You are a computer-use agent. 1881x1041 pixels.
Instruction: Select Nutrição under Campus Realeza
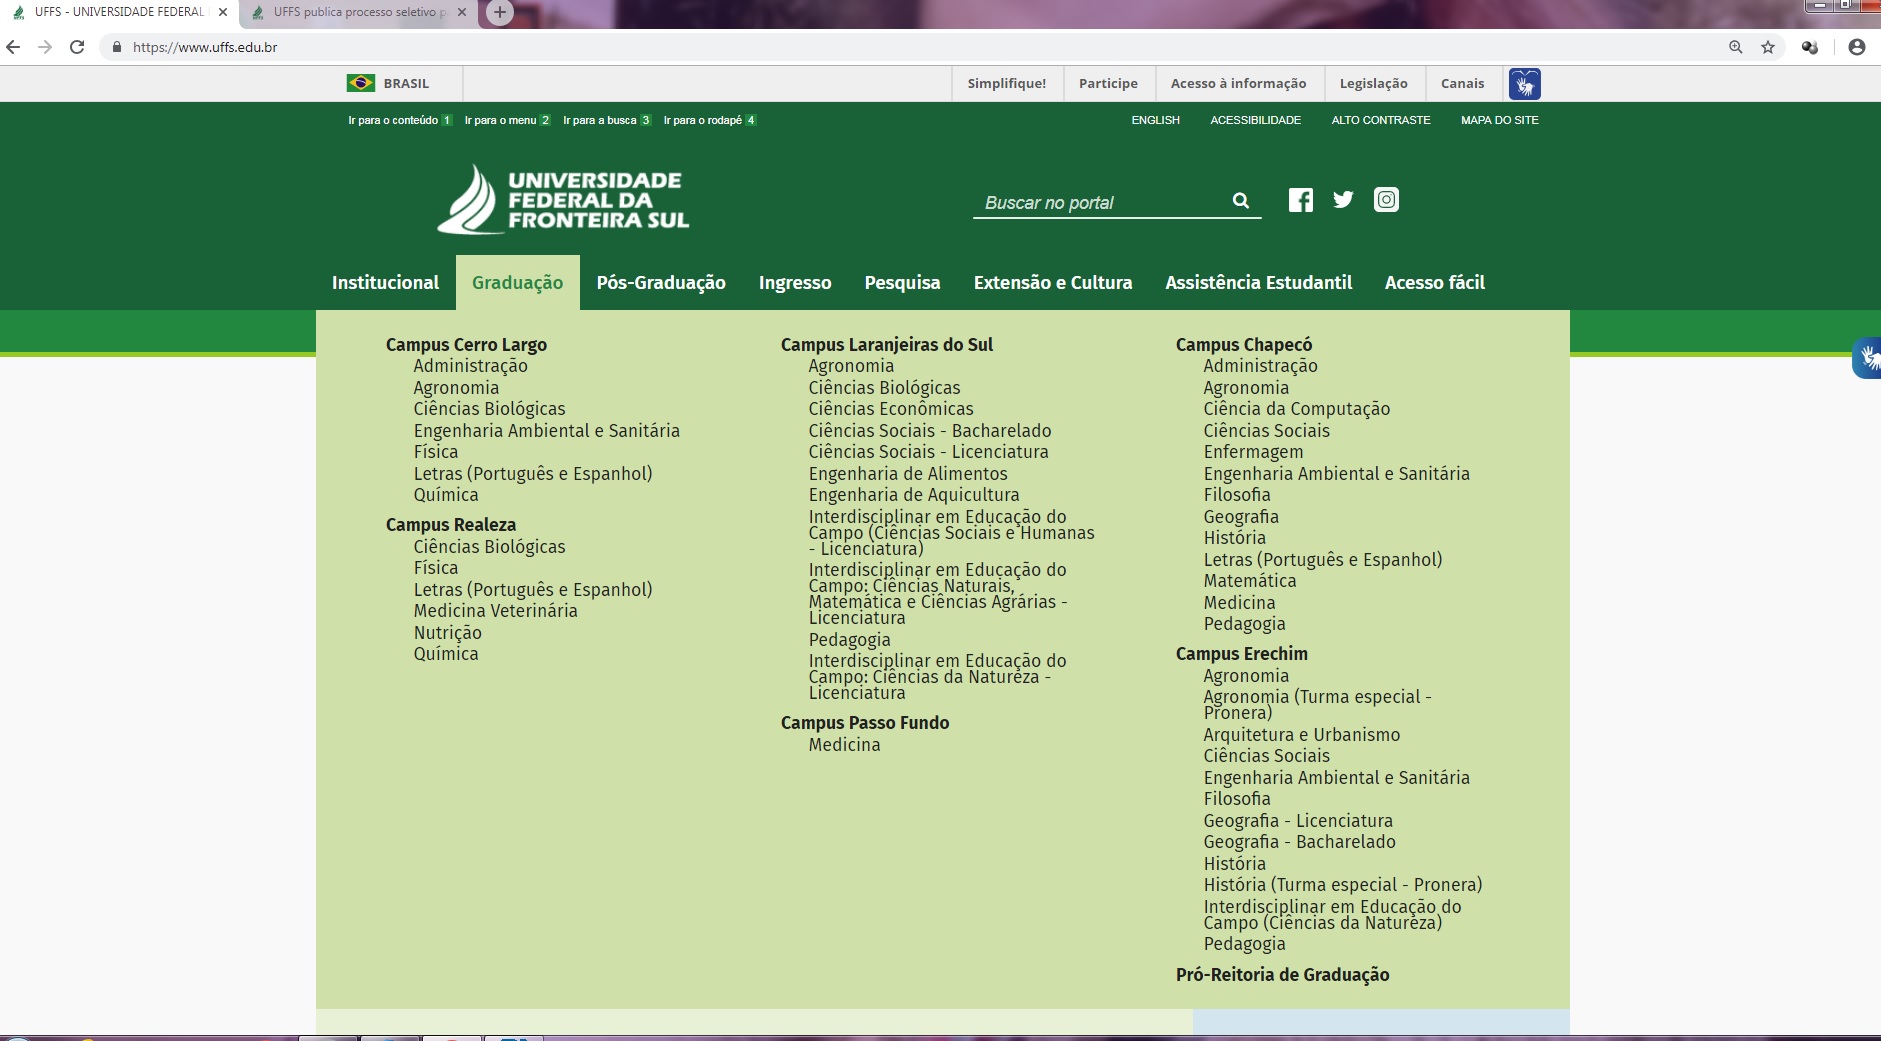click(448, 633)
